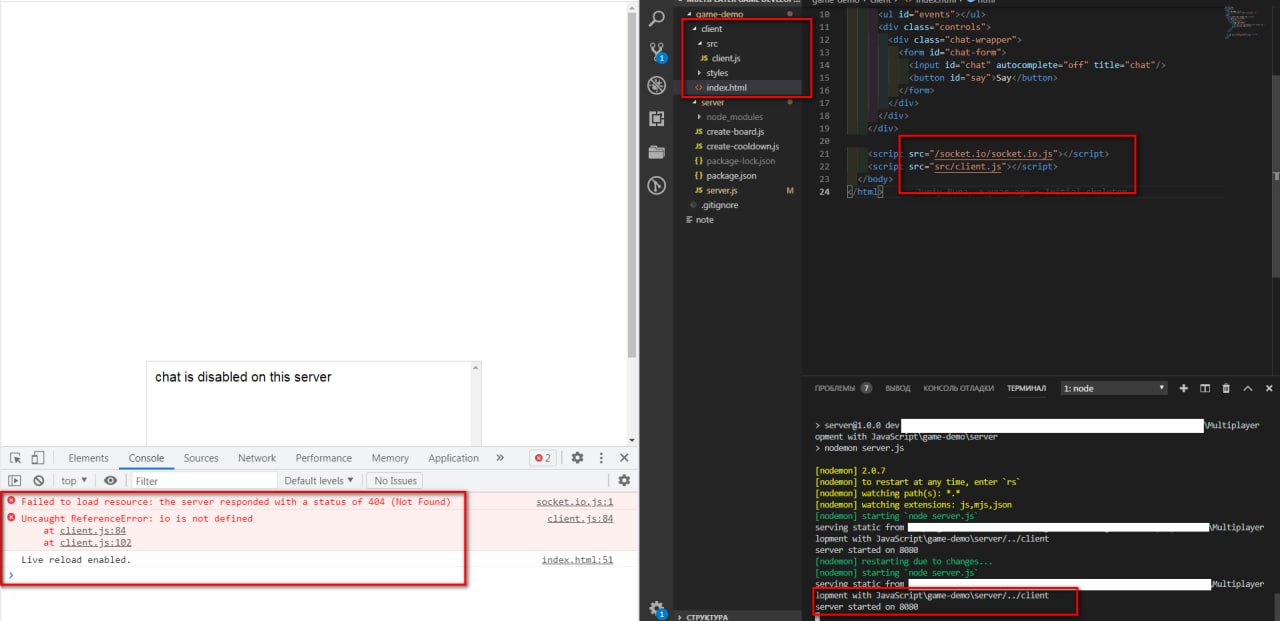Clear the console with the ban icon
Image resolution: width=1280 pixels, height=621 pixels.
click(38, 481)
